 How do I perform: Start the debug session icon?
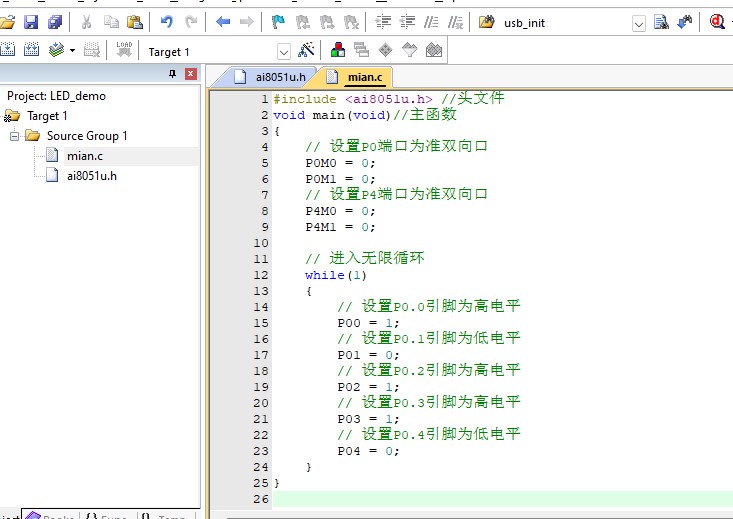tap(718, 21)
